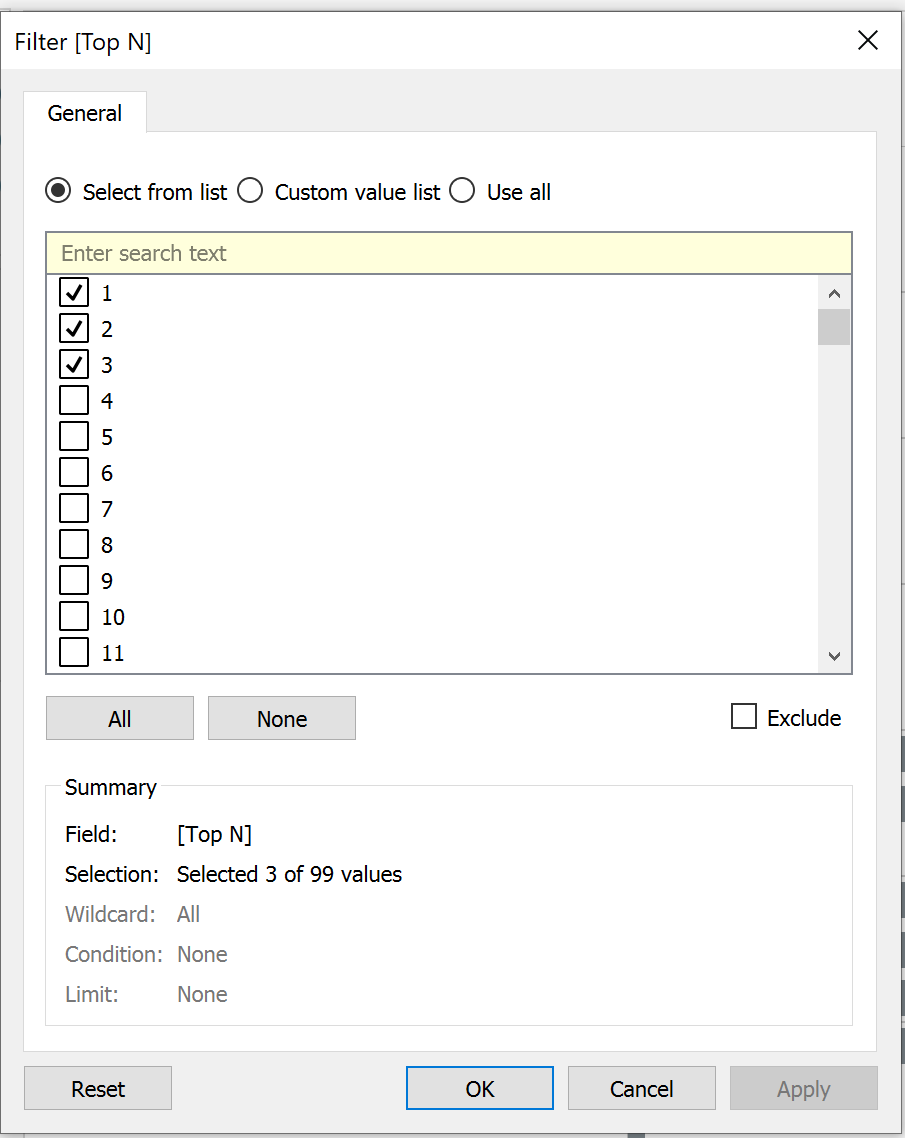Confirm the filter with OK
The width and height of the screenshot is (905, 1138).
pyautogui.click(x=480, y=1089)
